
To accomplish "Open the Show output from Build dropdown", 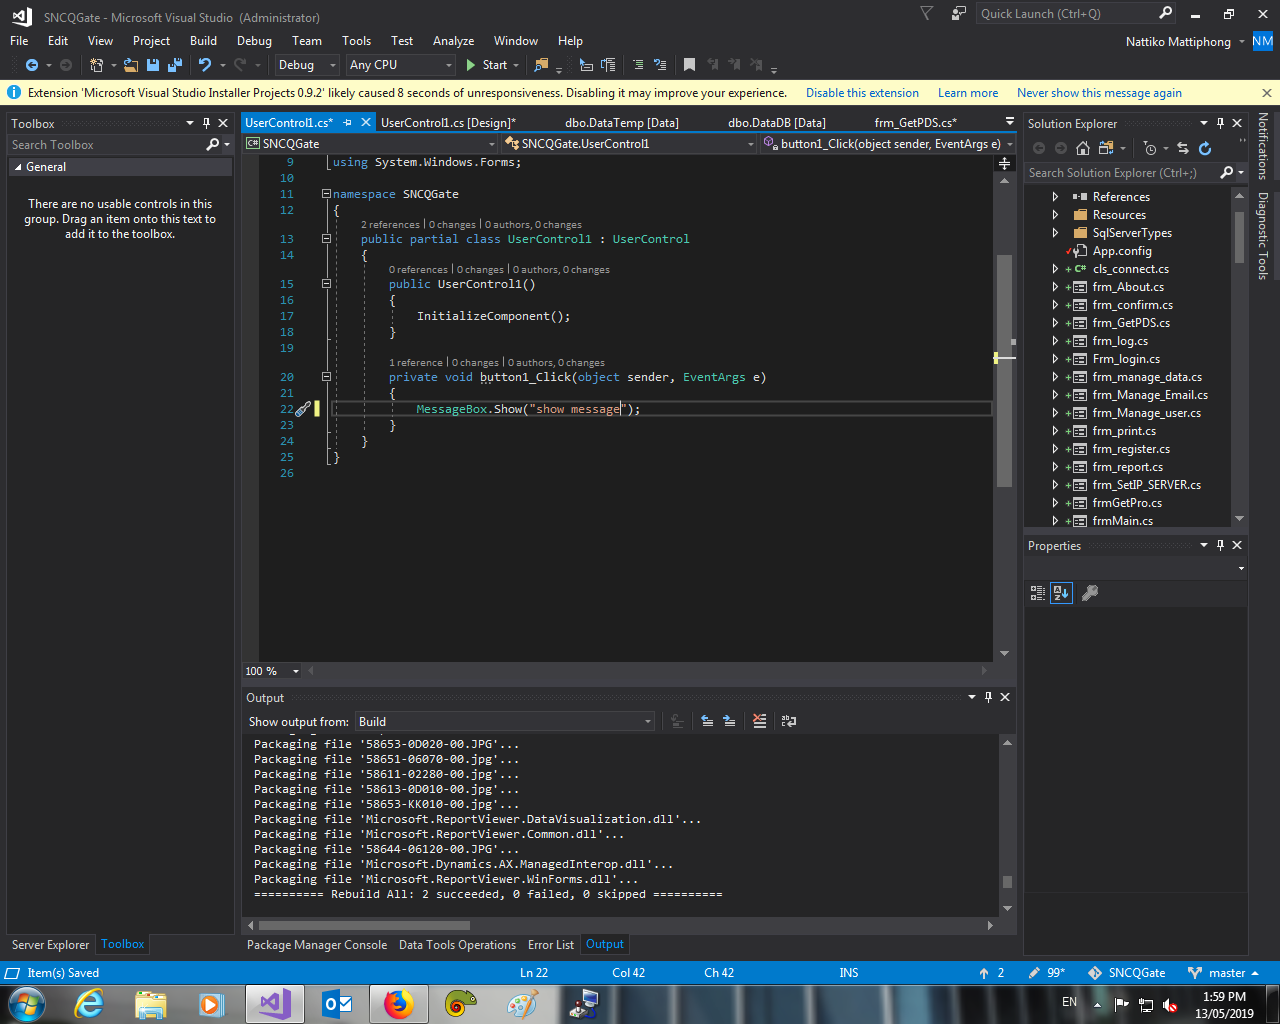I will [x=506, y=721].
